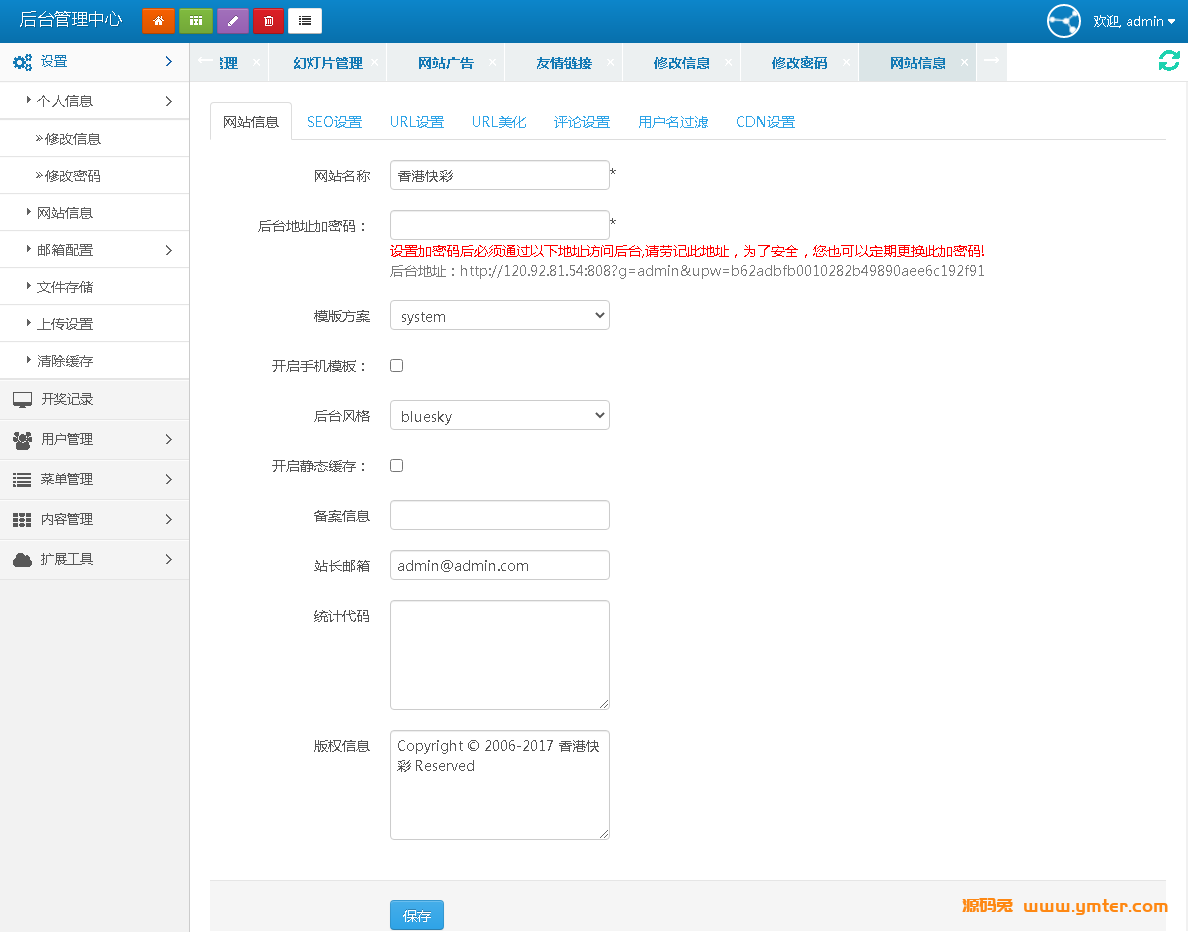Click the red trash icon button
1188x932 pixels.
tap(269, 21)
